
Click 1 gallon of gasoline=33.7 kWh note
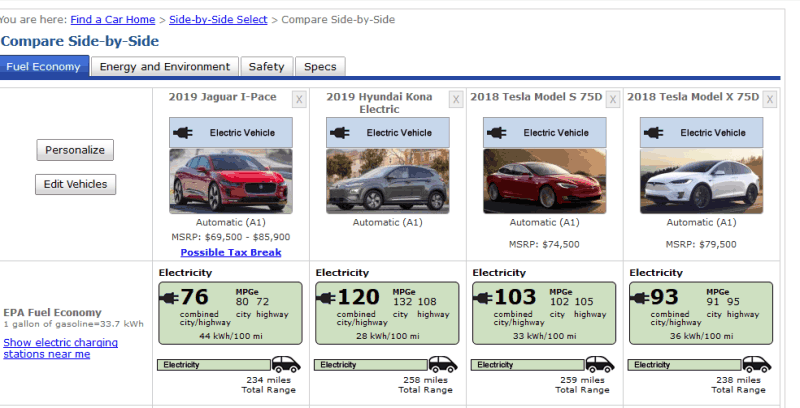(73, 324)
